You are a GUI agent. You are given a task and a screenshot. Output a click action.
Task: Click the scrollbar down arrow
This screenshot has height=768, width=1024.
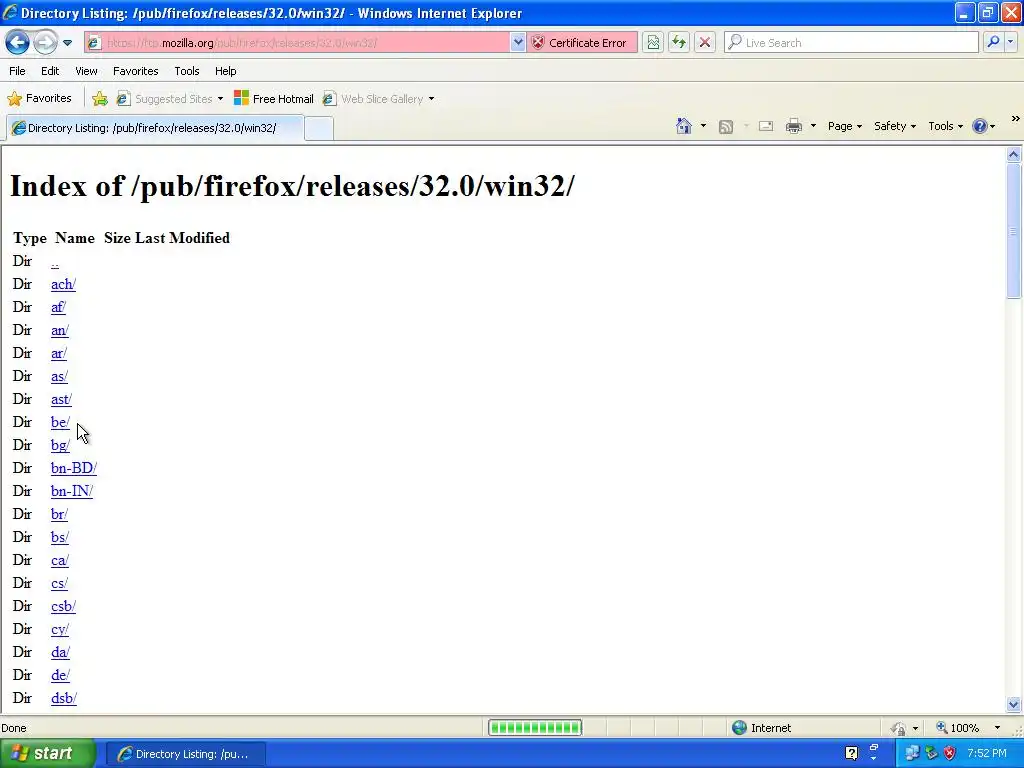(x=1014, y=704)
